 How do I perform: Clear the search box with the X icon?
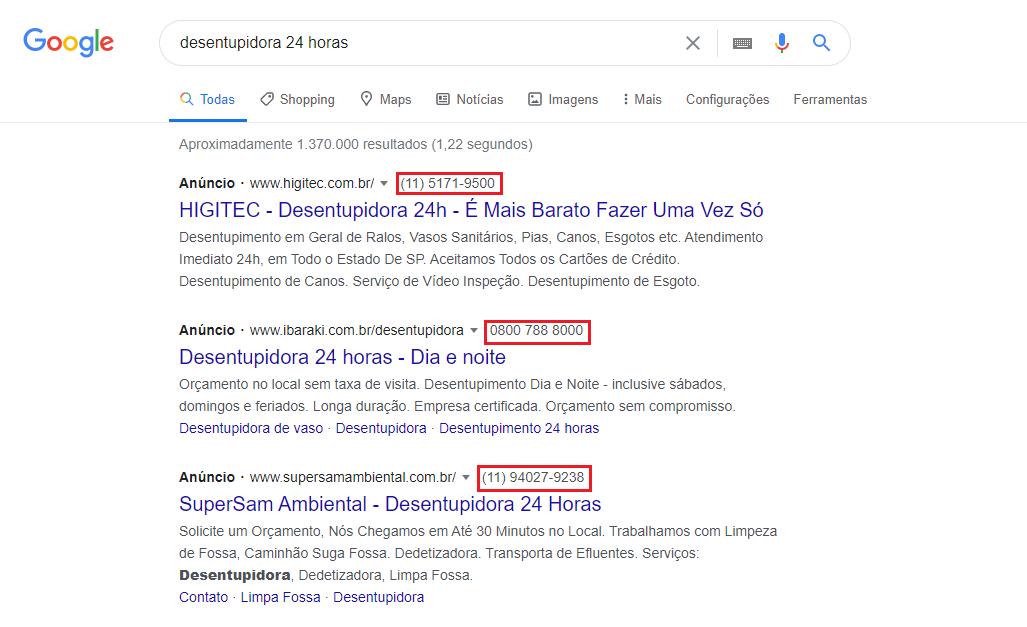(692, 43)
